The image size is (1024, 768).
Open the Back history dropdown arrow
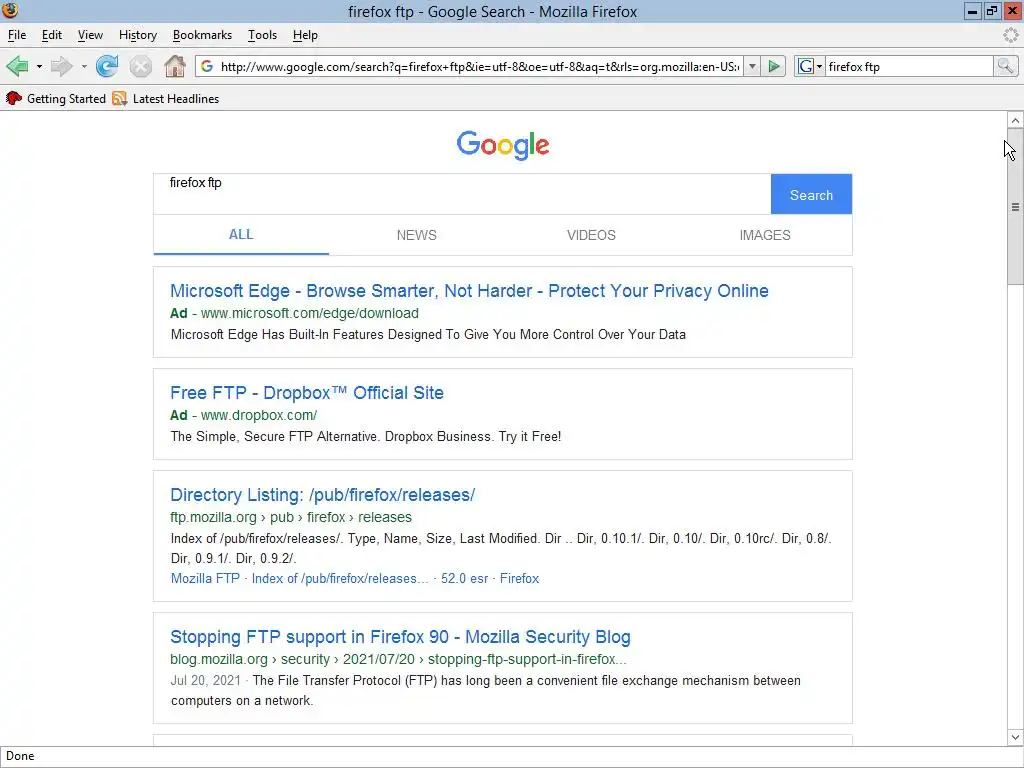(39, 66)
